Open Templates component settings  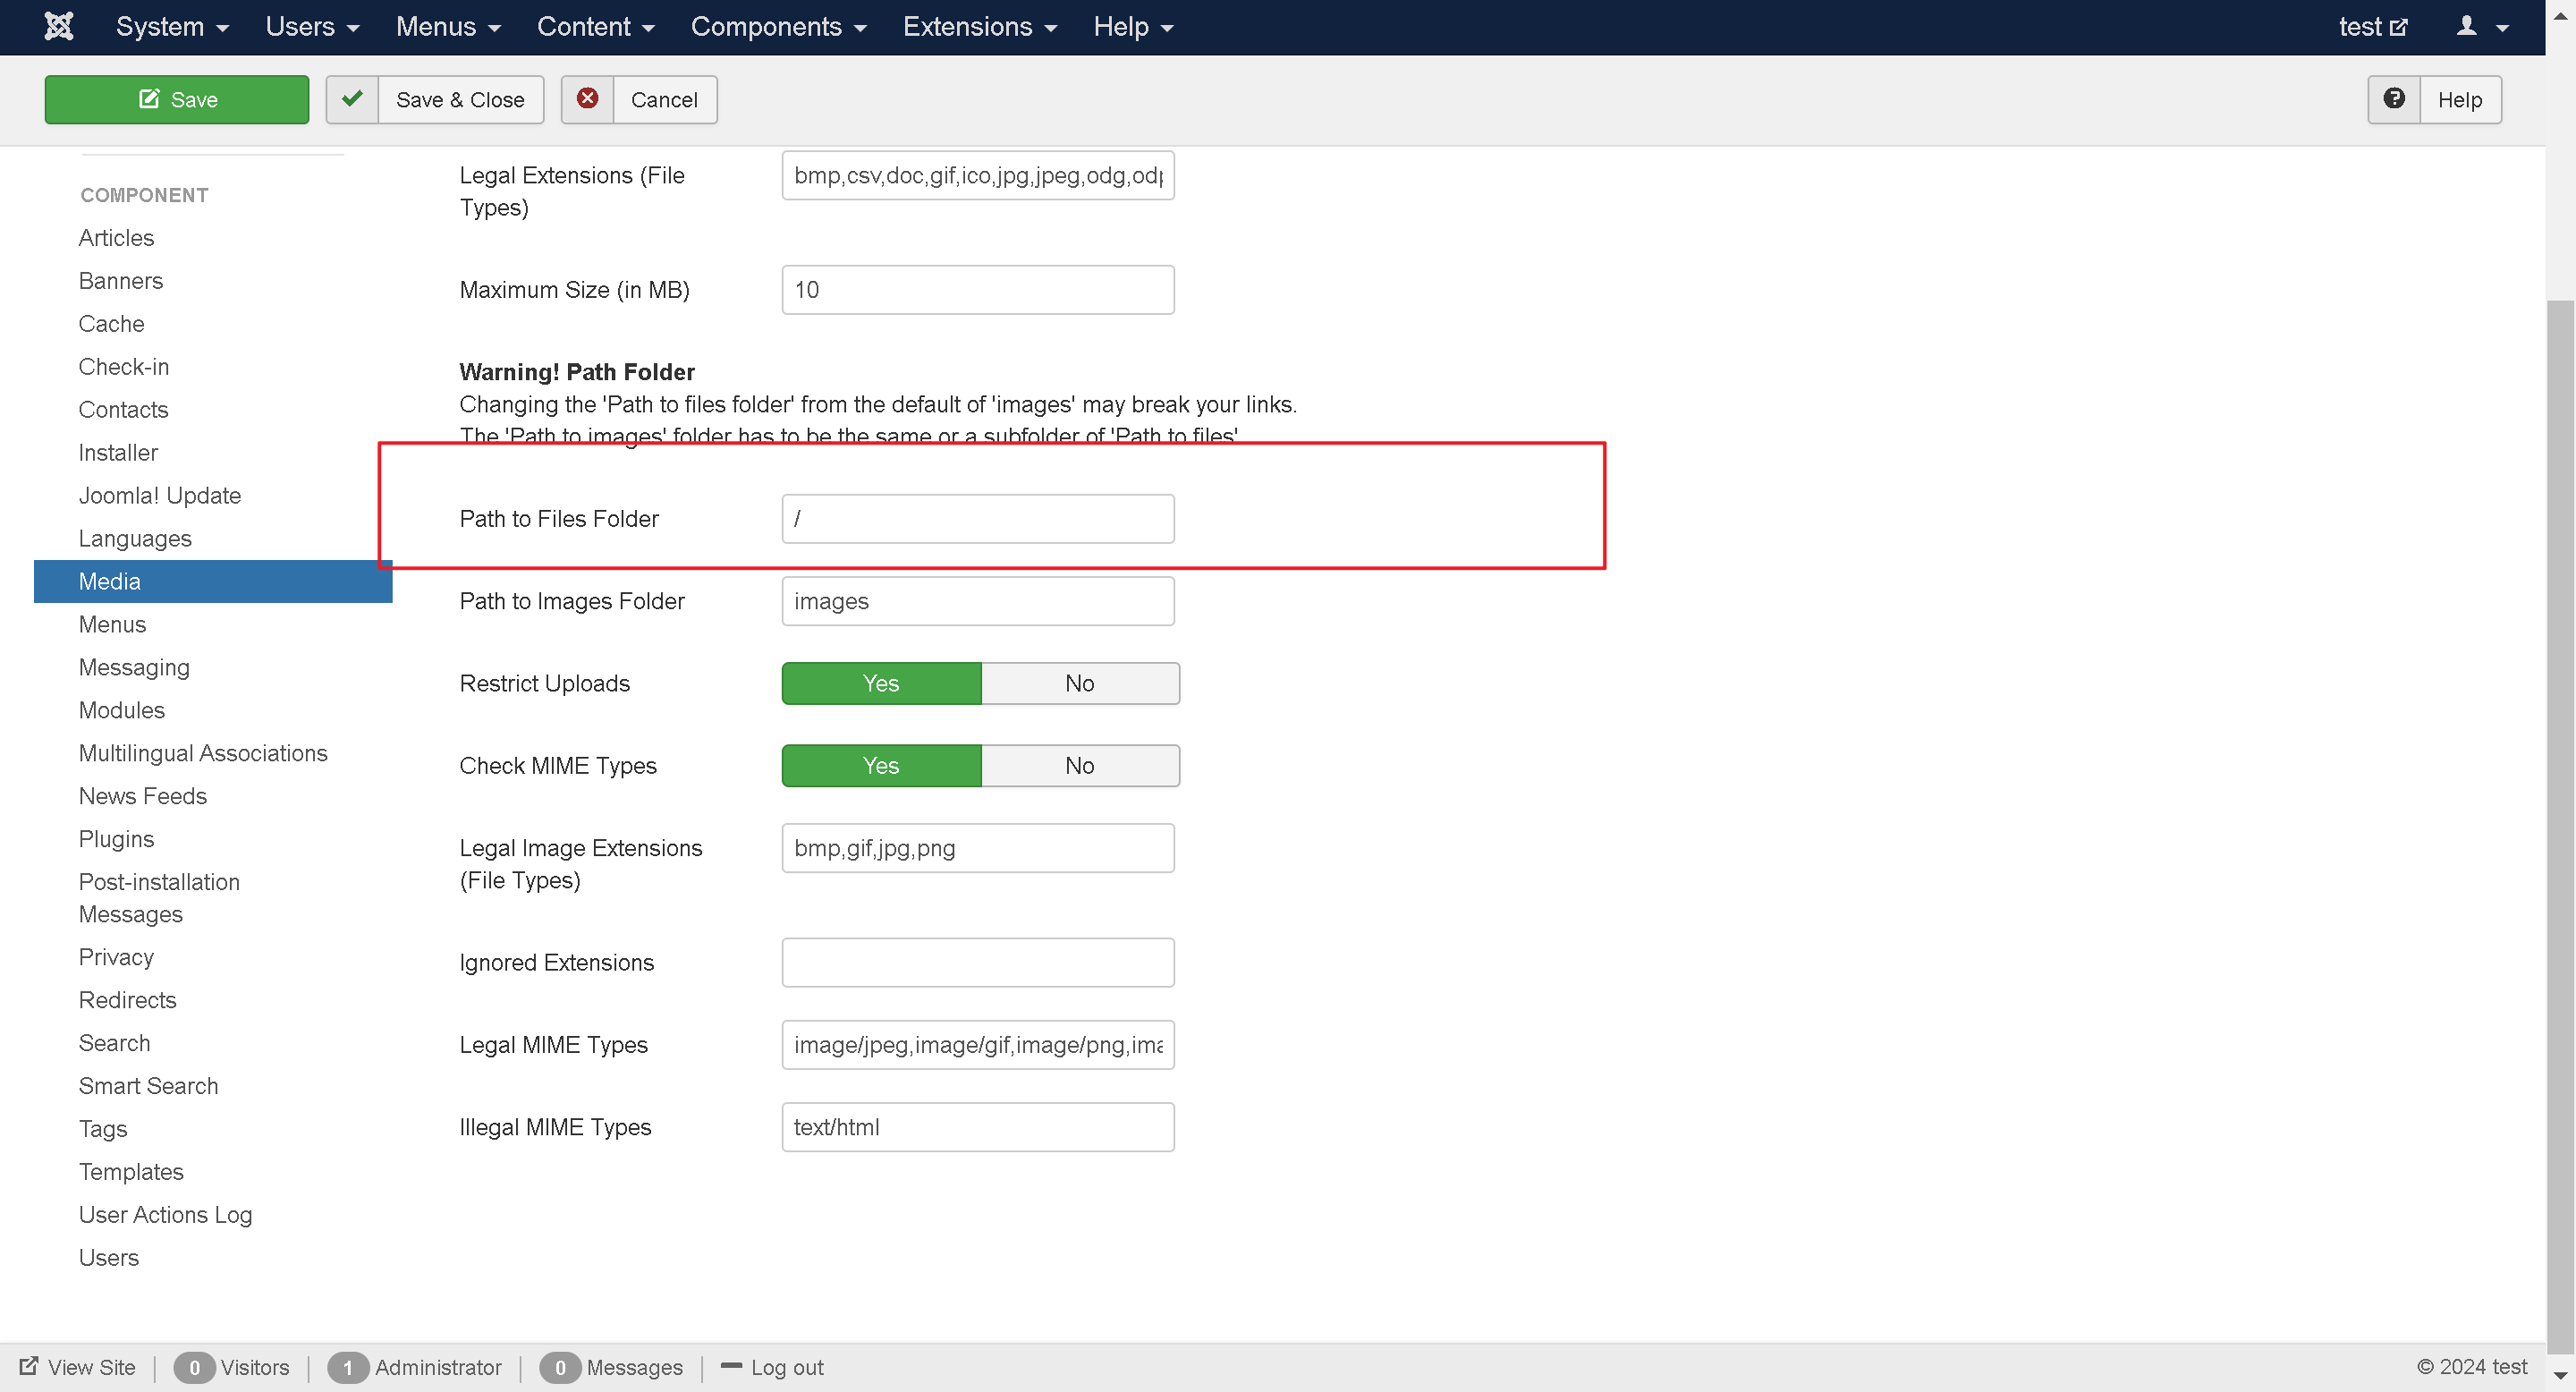point(131,1171)
